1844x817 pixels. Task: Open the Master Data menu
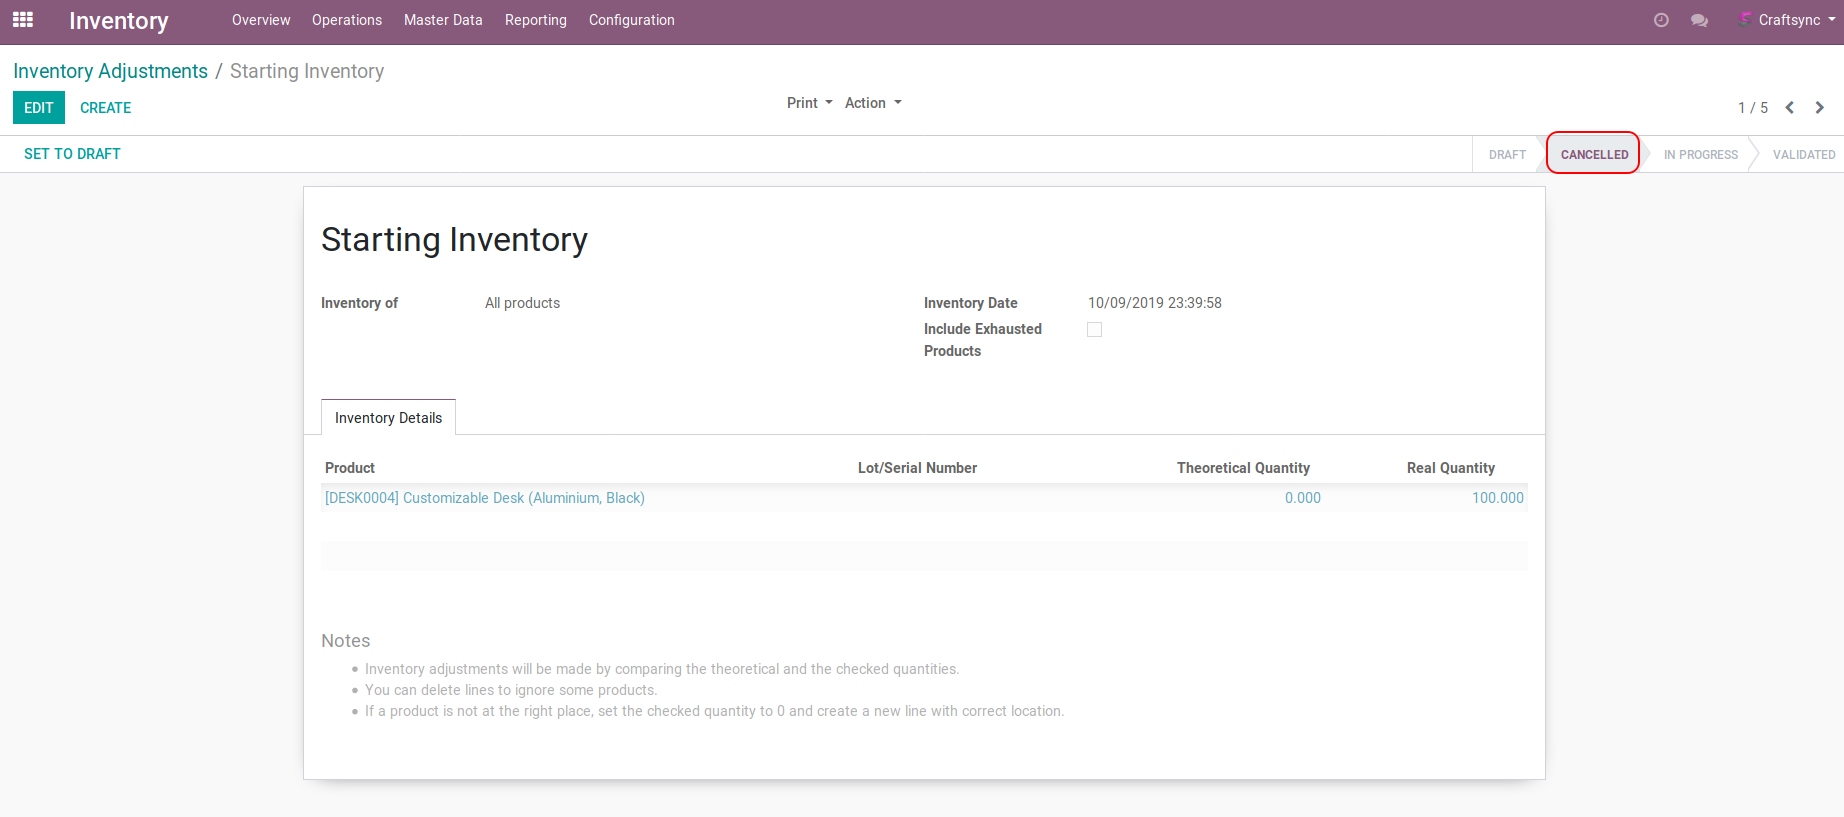point(443,20)
